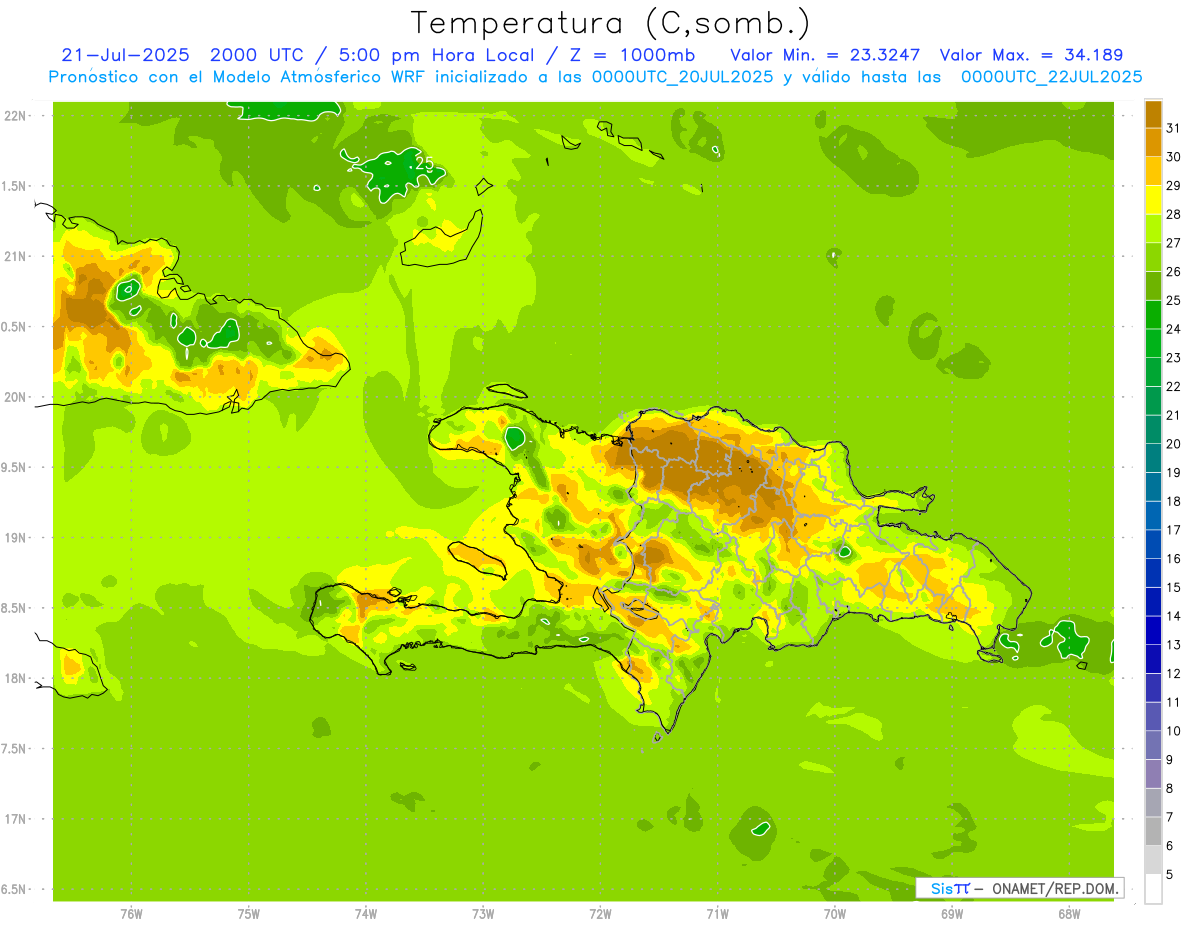The width and height of the screenshot is (1200, 927).
Task: Click 'Valor Min. = 23.3247' text
Action: [x=826, y=55]
